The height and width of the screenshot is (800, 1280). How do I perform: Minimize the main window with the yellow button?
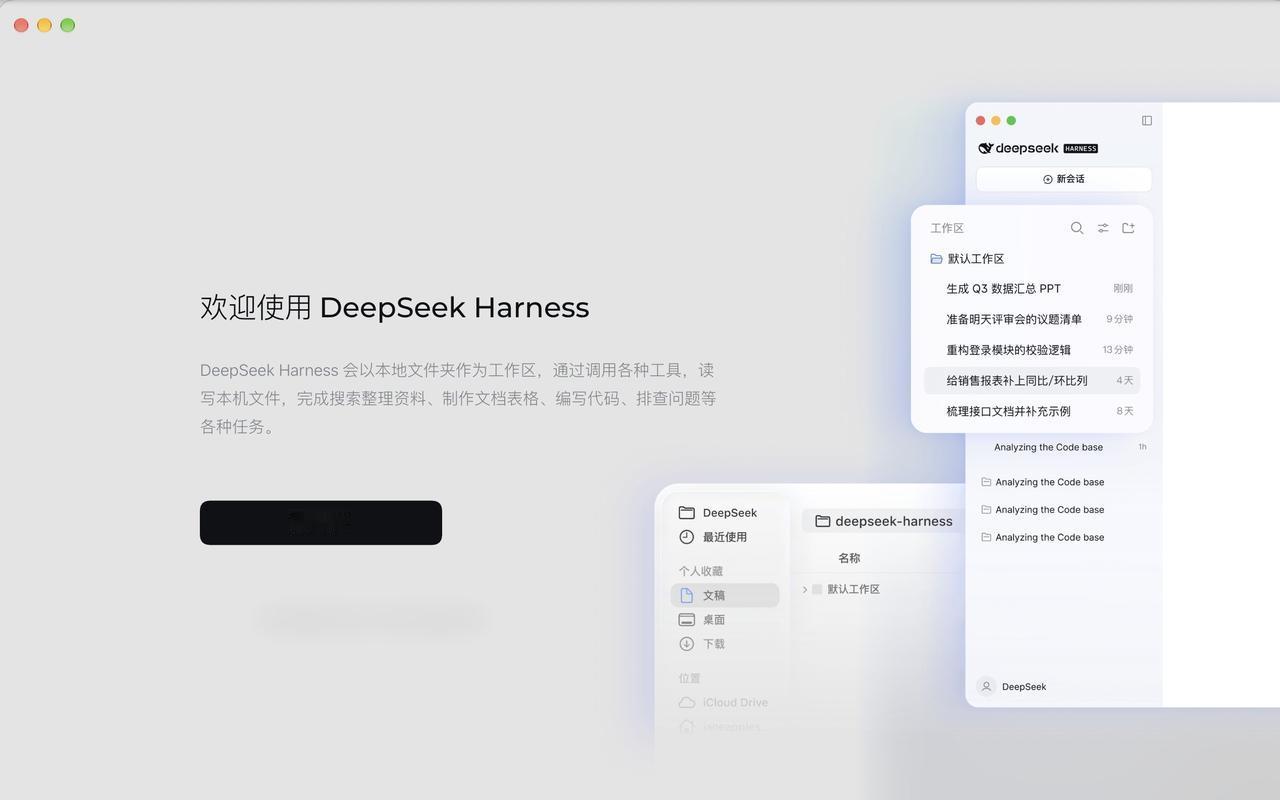(x=44, y=25)
